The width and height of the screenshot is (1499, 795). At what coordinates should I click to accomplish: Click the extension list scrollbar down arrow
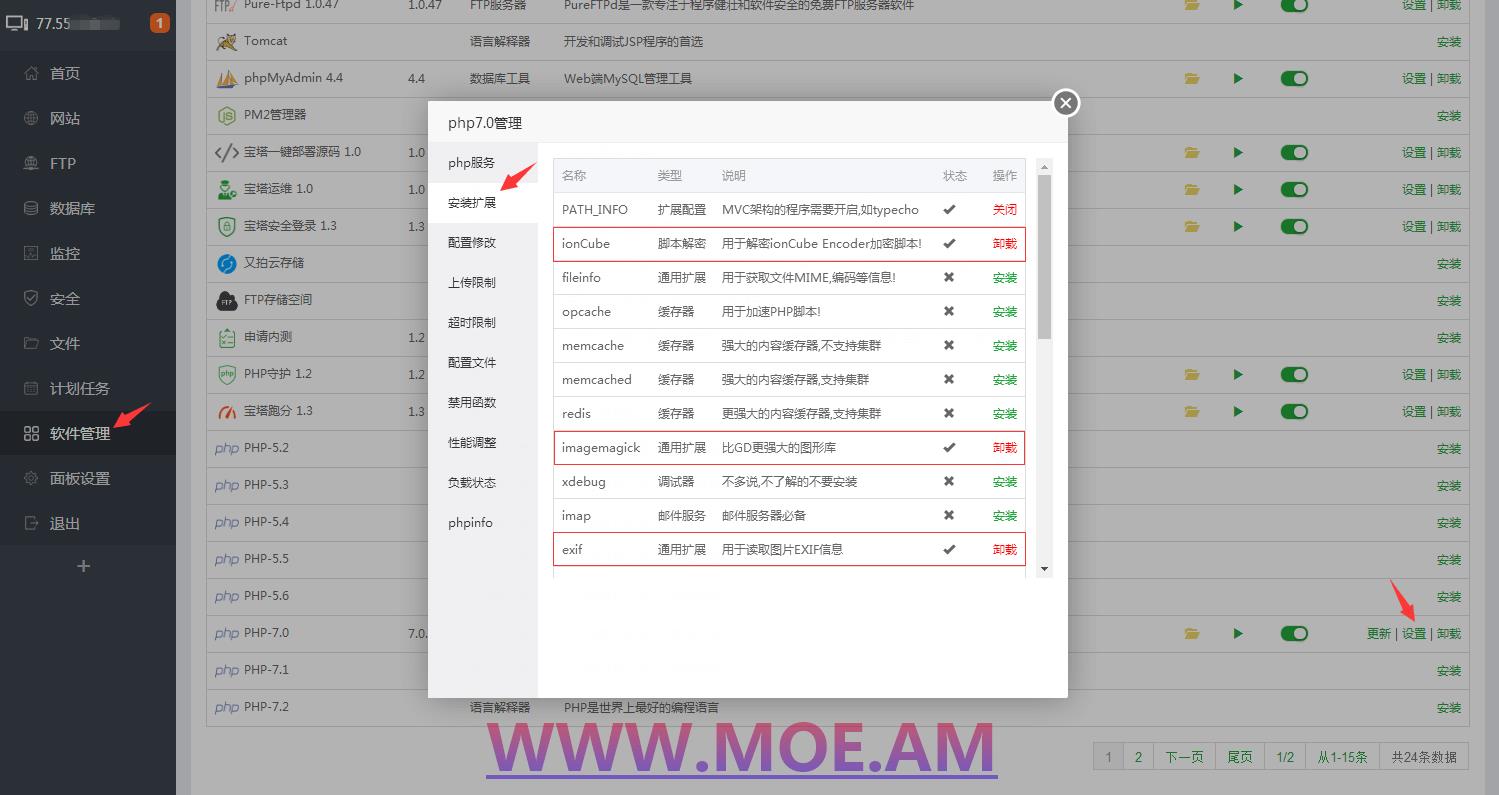coord(1044,569)
